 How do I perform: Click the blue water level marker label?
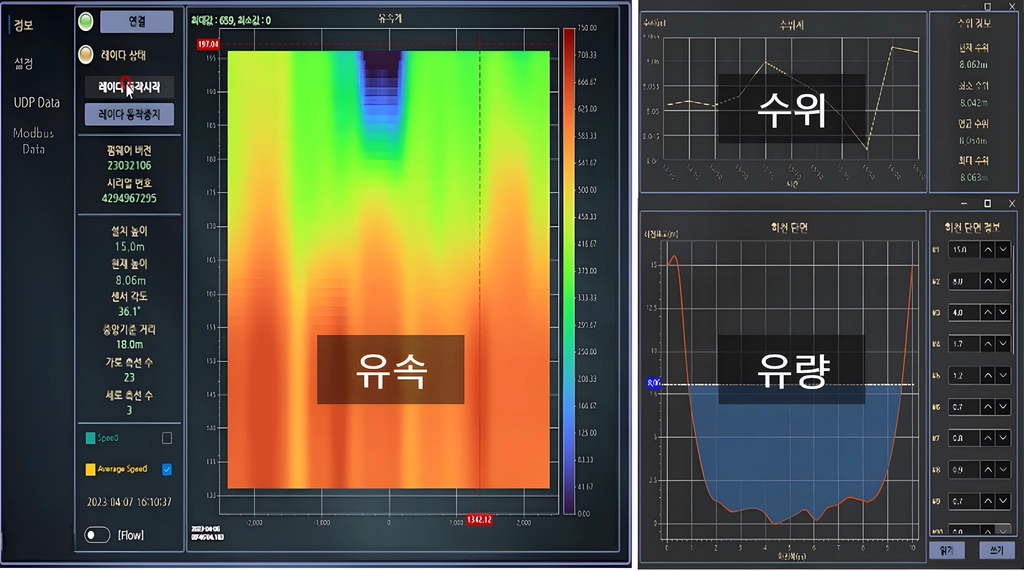654,383
